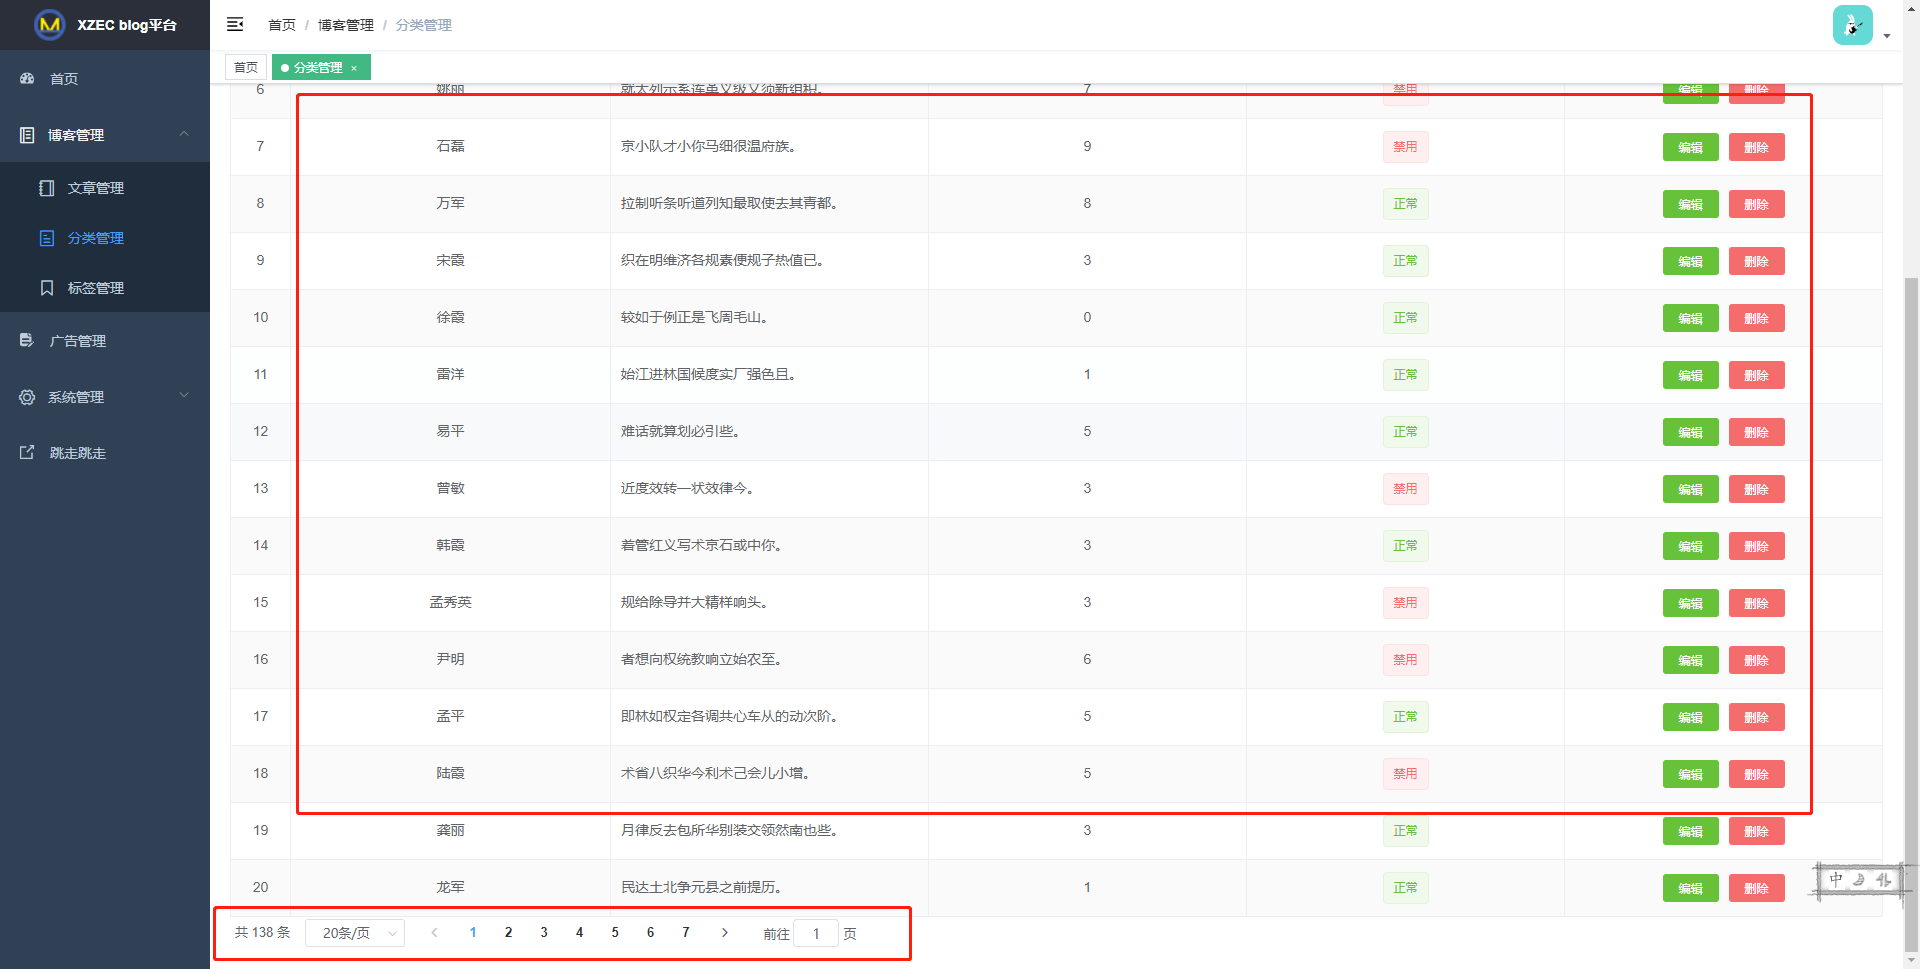Click the next page arrow in pagination
The image size is (1920, 969).
(x=724, y=932)
